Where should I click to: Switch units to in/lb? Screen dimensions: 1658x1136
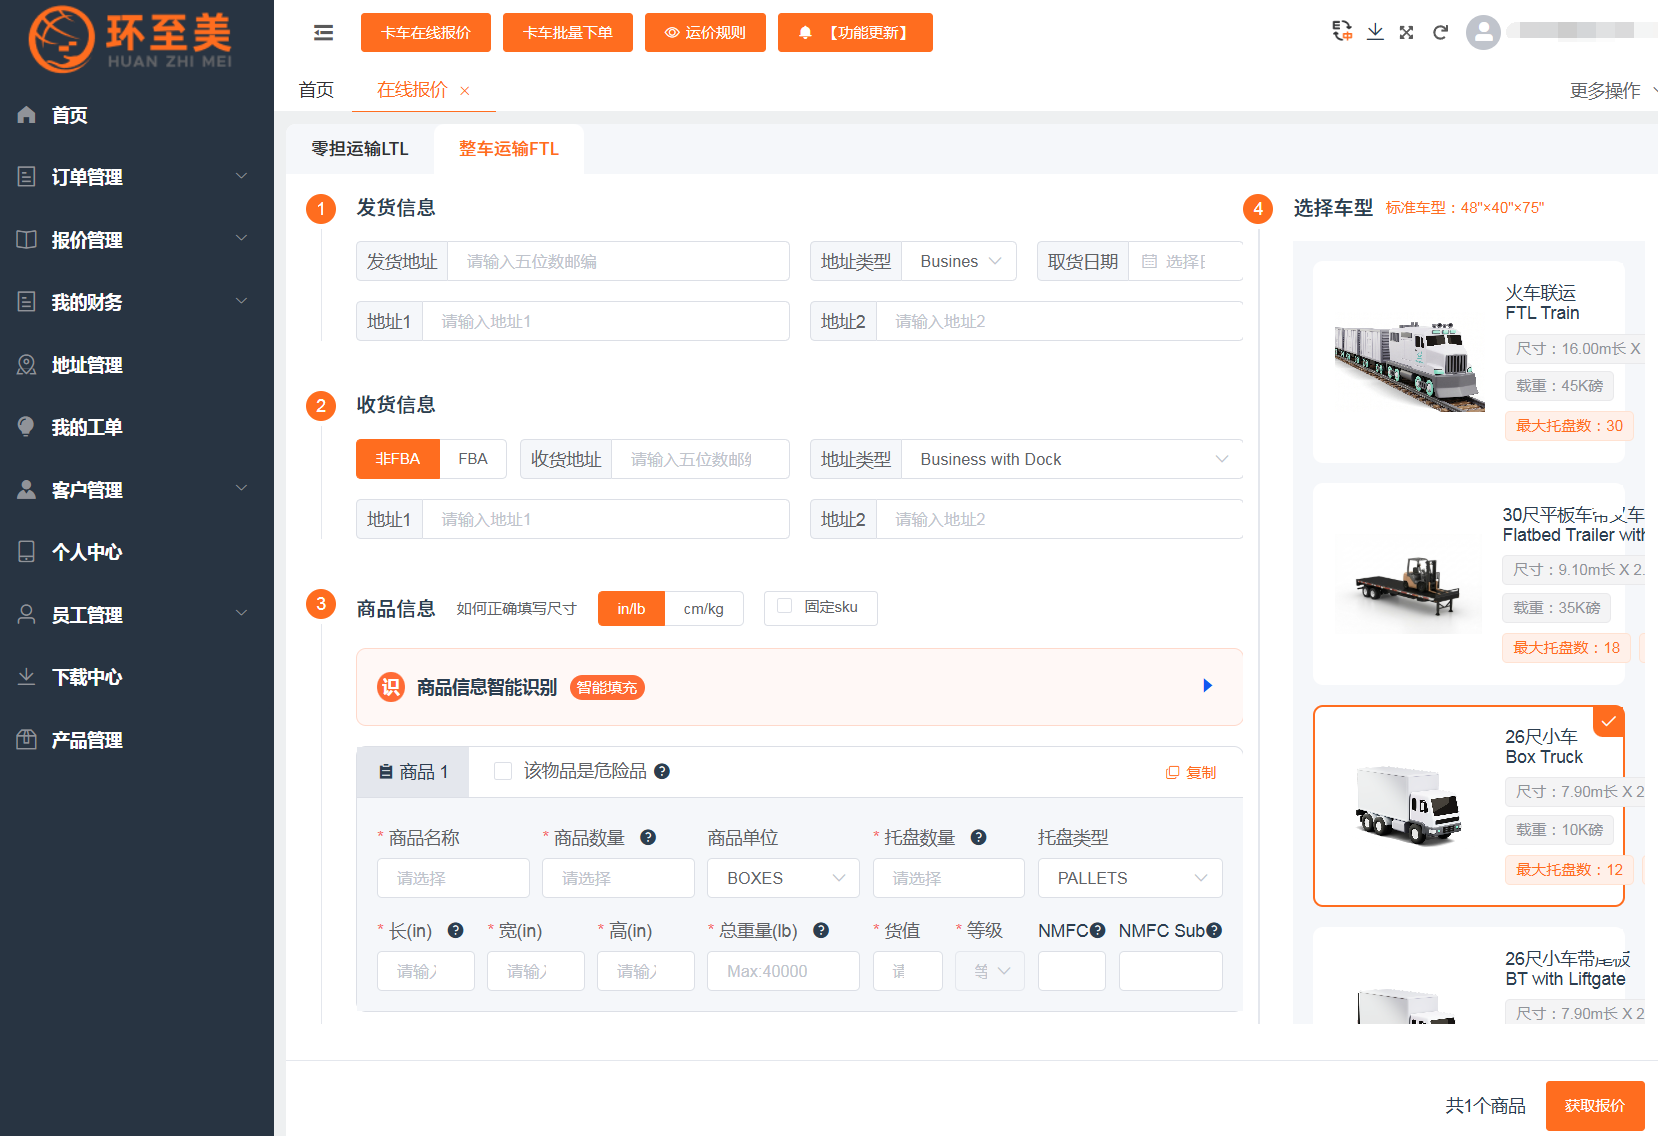[x=631, y=608]
